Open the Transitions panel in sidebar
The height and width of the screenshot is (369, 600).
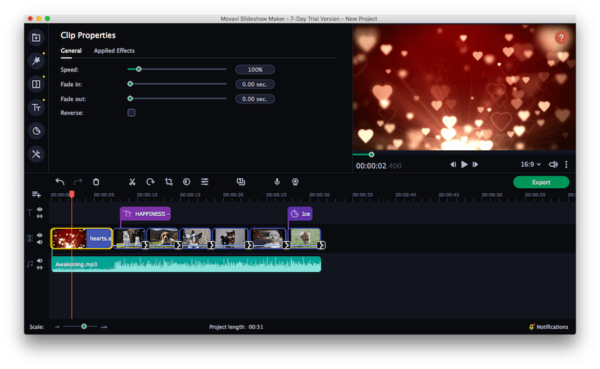click(36, 84)
